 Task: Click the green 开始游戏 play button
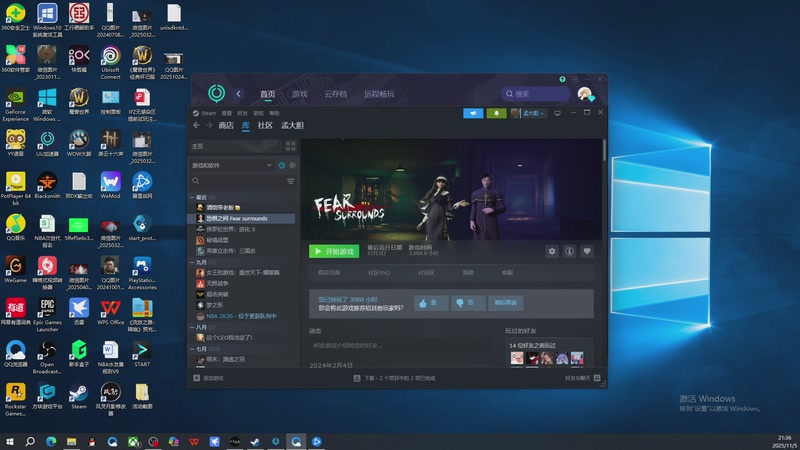[334, 251]
